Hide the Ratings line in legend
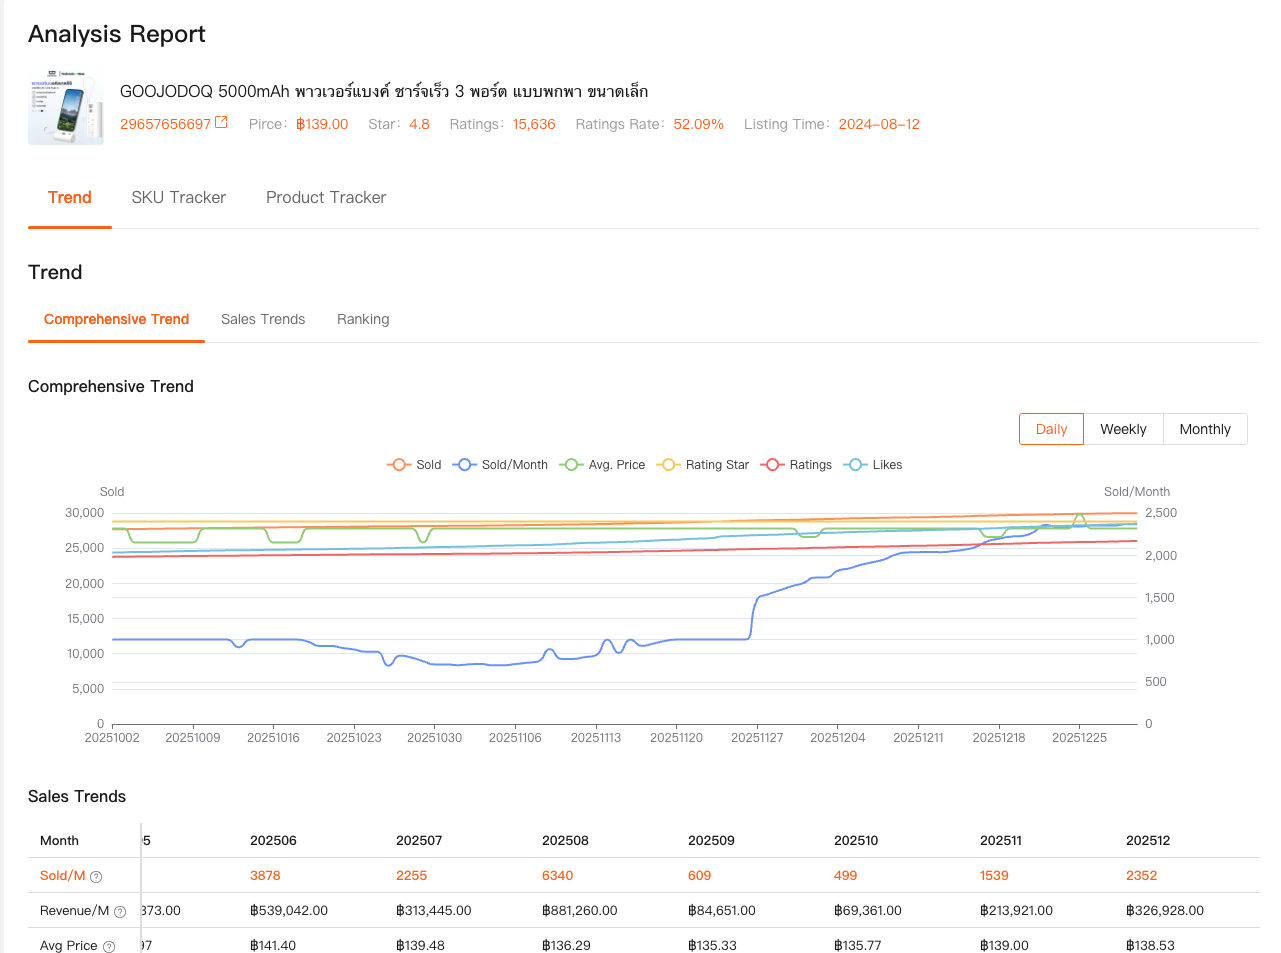1281x953 pixels. 796,465
